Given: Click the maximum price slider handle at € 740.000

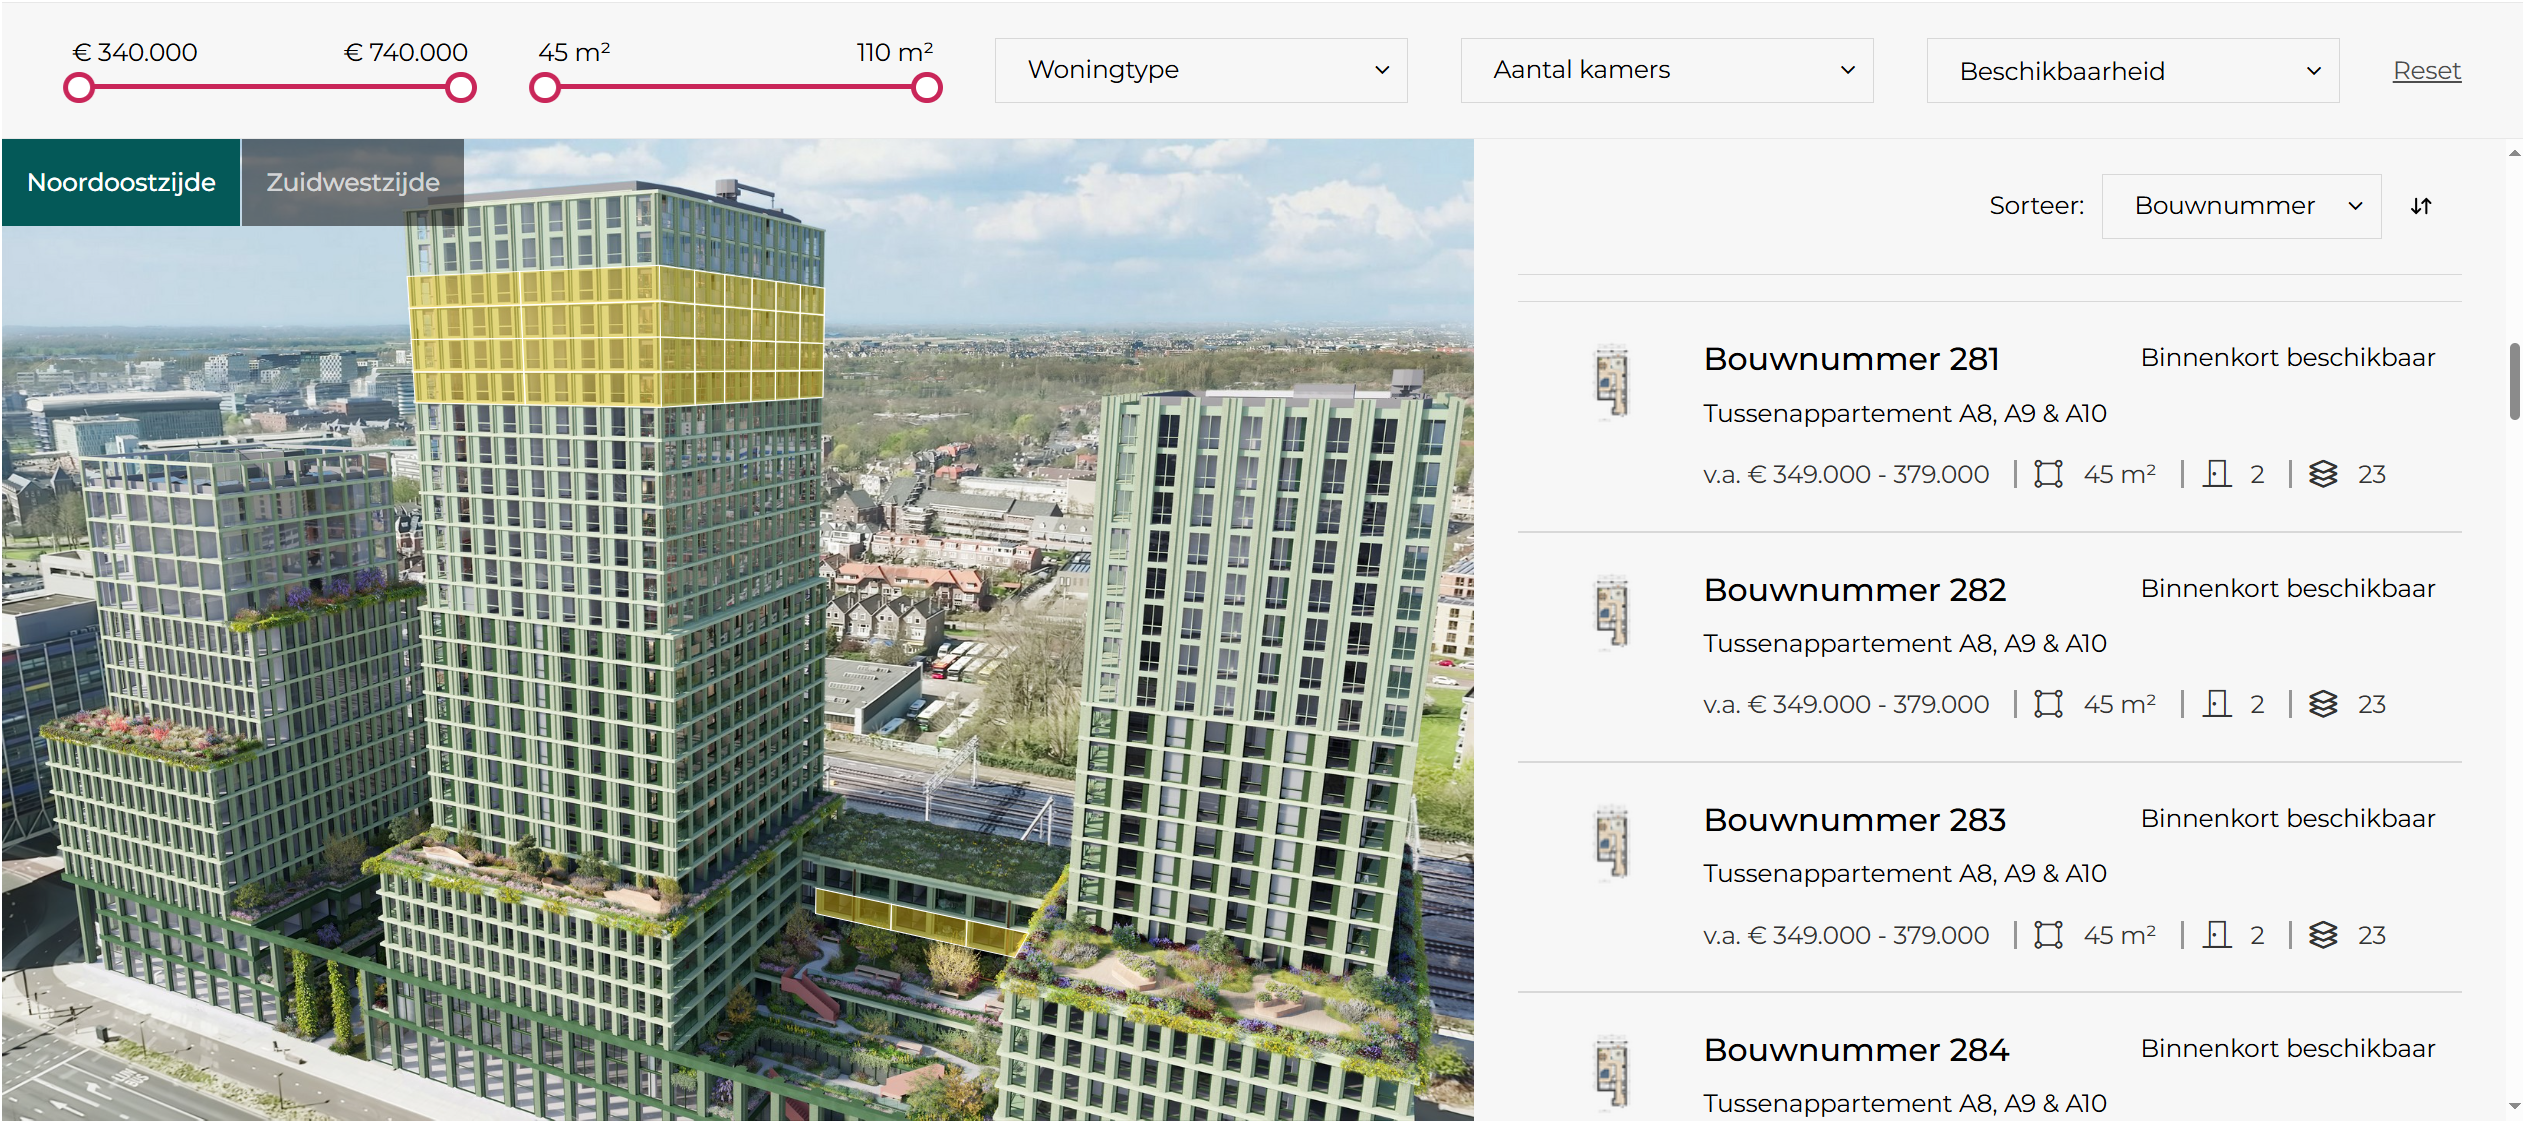Looking at the screenshot, I should 460,88.
